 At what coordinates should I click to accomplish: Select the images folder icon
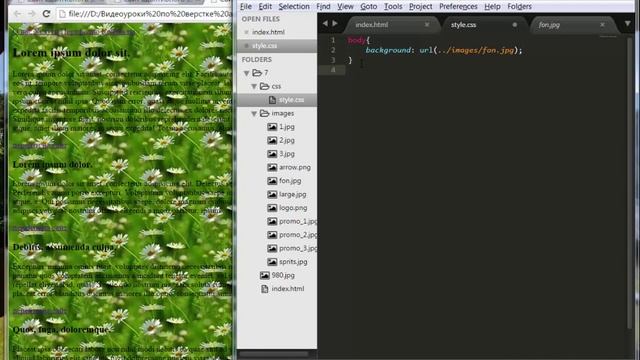click(264, 113)
